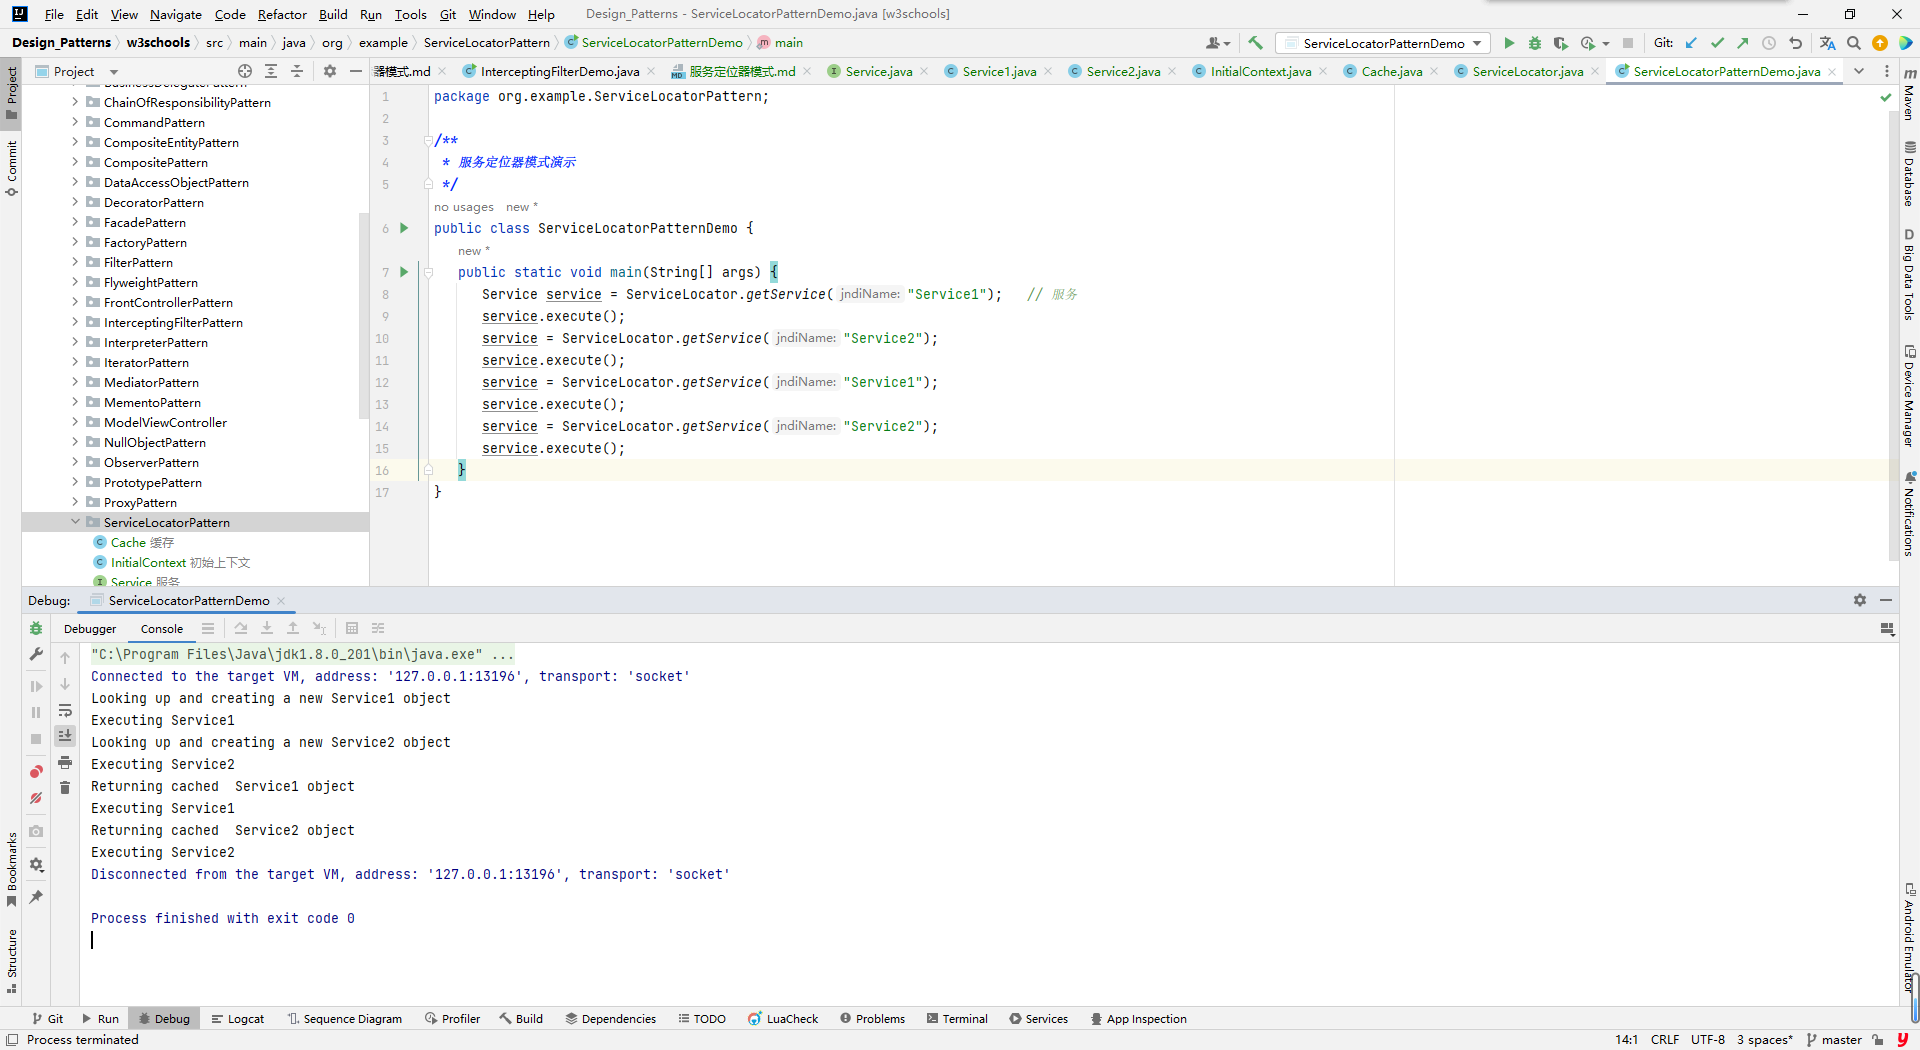This screenshot has width=1920, height=1050.
Task: Expand the ObserverPattern folder
Action: (x=75, y=462)
